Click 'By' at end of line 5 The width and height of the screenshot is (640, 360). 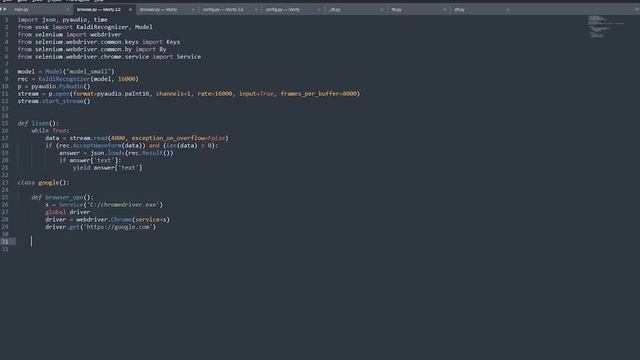162,49
